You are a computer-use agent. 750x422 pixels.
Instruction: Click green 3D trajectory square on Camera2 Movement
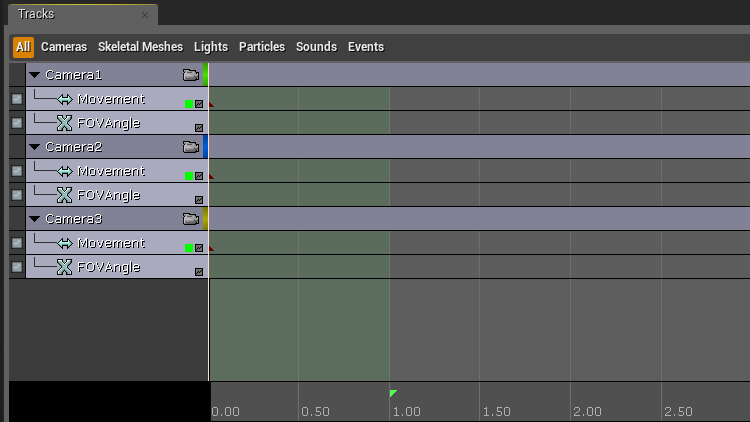tap(189, 176)
